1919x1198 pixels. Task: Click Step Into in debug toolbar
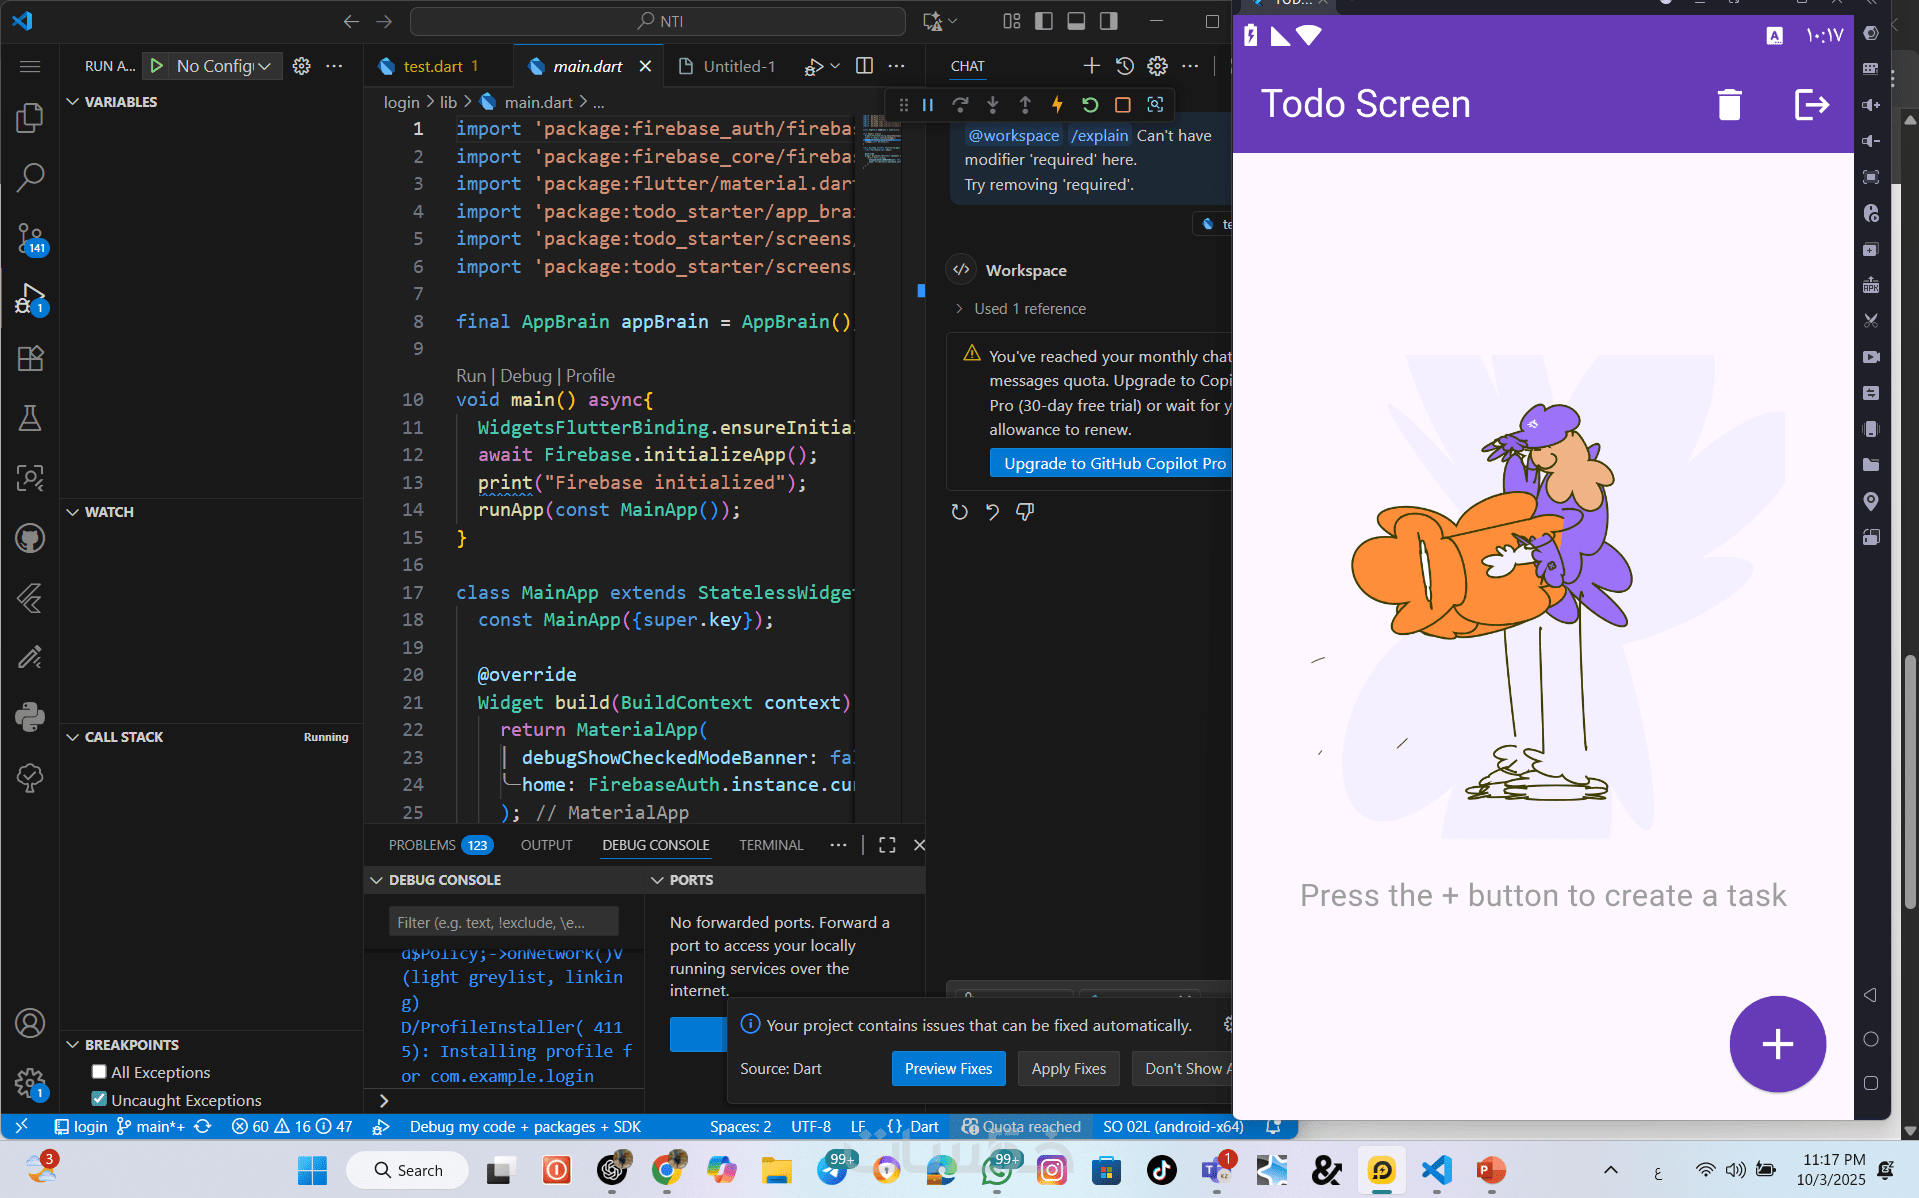click(x=993, y=104)
